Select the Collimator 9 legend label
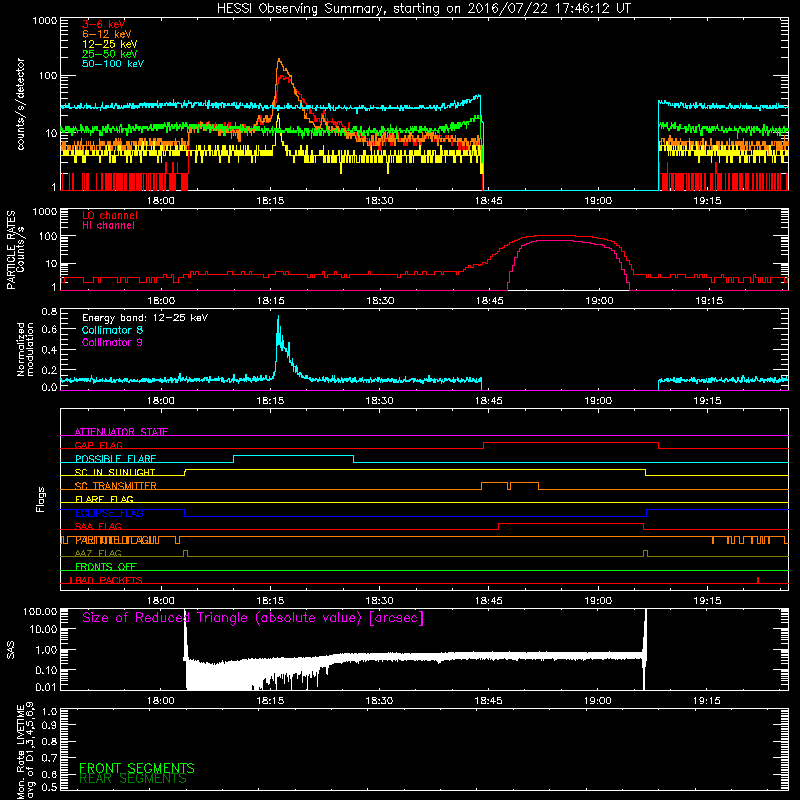The image size is (800, 800). click(112, 342)
